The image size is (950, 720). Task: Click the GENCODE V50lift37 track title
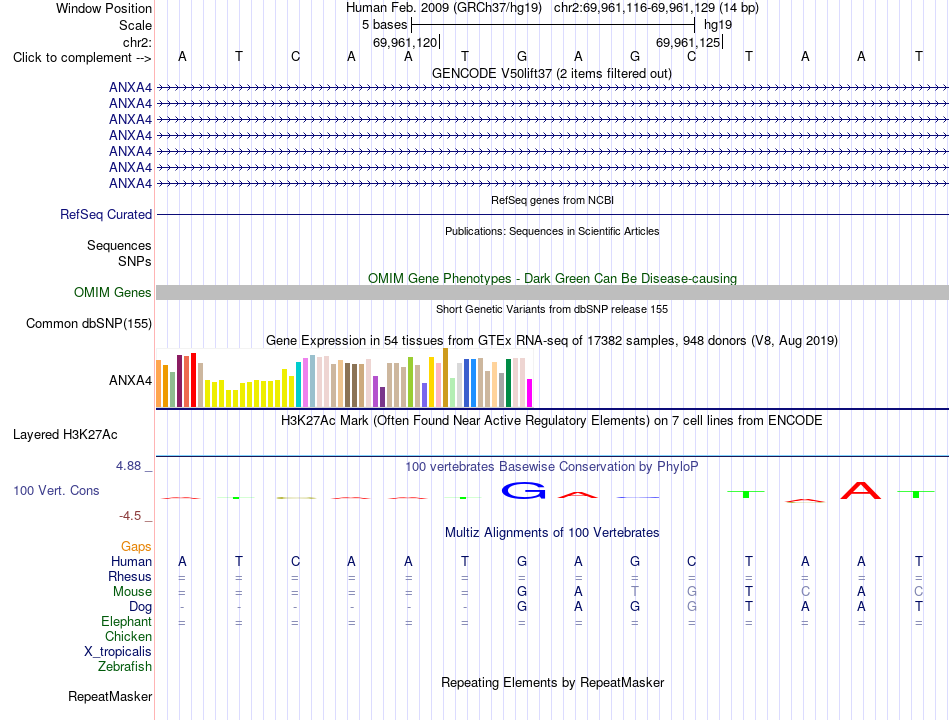(x=551, y=74)
